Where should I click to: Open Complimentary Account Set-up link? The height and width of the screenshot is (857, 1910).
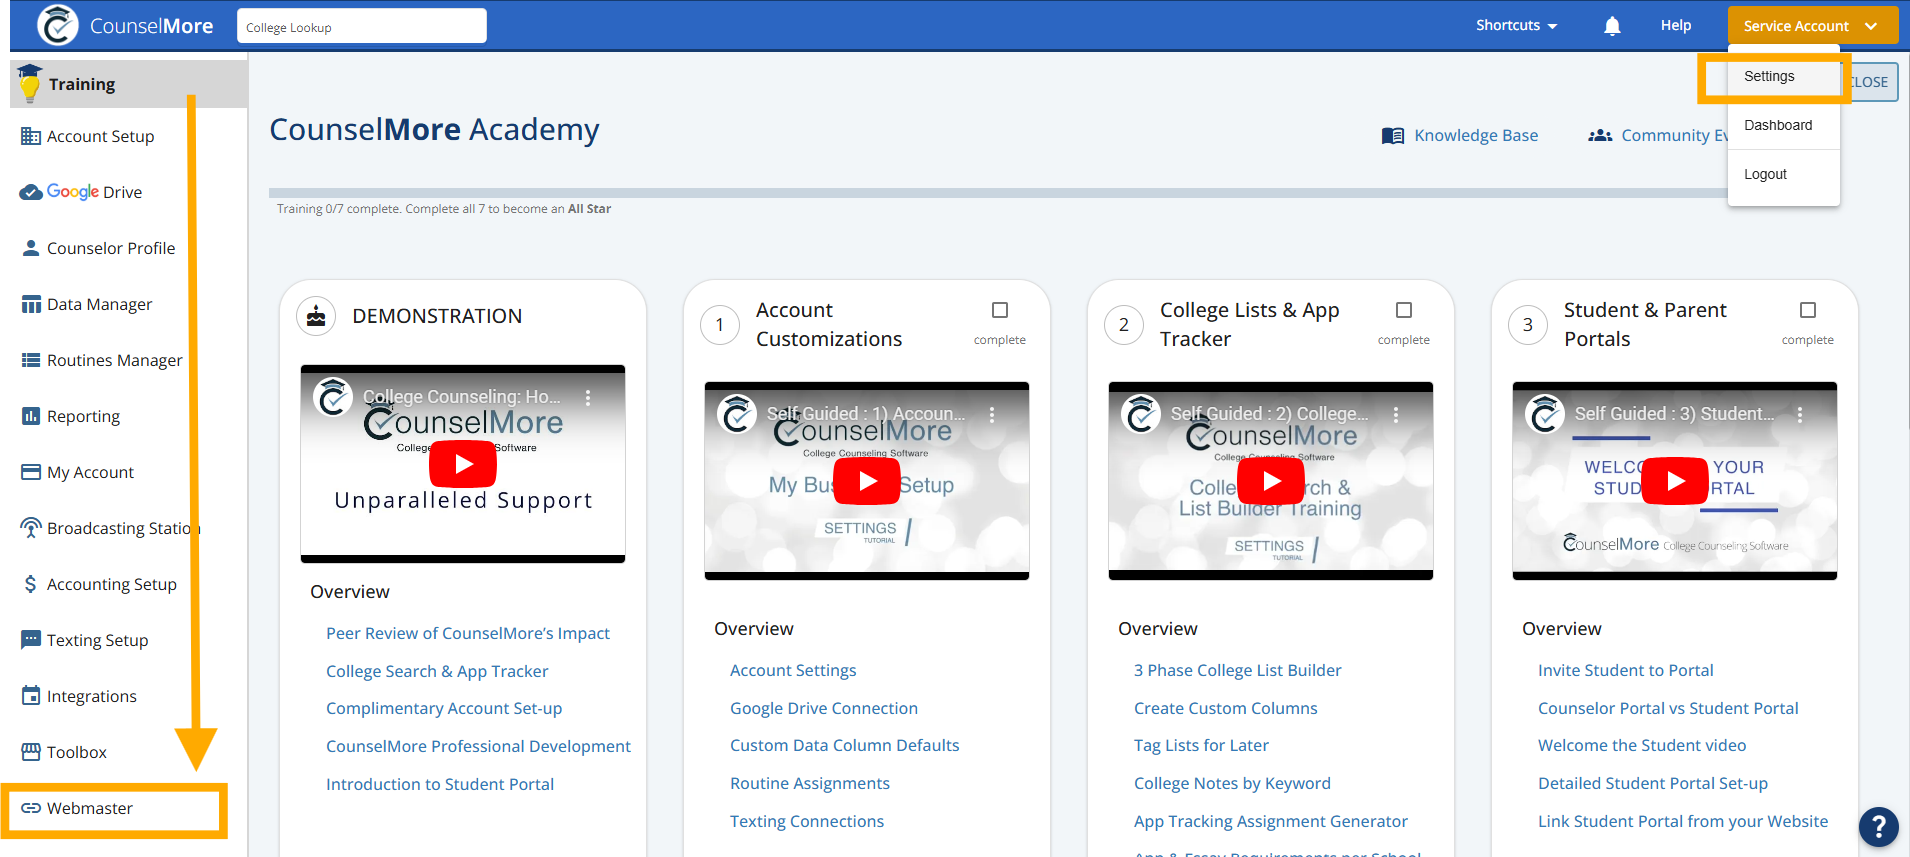click(x=444, y=708)
